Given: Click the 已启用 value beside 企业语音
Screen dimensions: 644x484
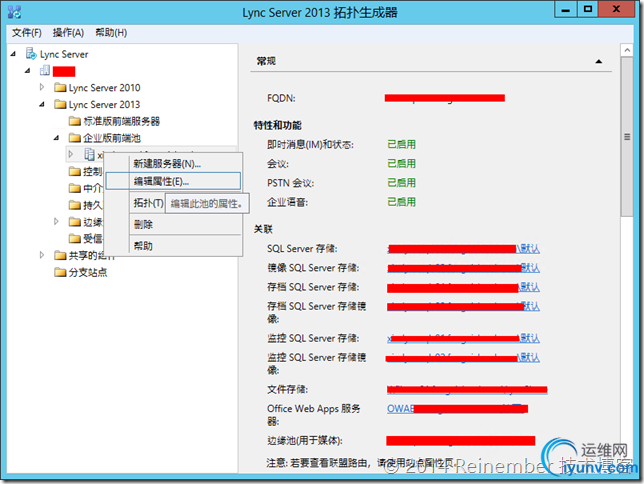Looking at the screenshot, I should [x=401, y=202].
